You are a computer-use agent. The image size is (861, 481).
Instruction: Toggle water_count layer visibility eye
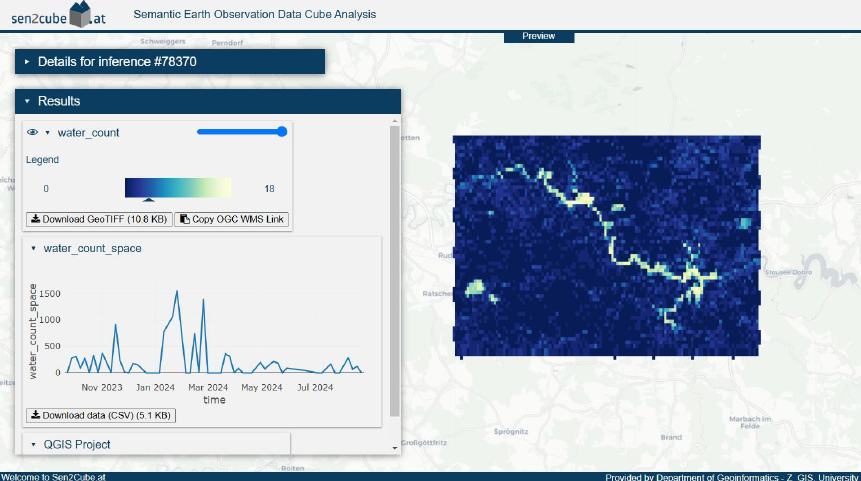click(32, 132)
